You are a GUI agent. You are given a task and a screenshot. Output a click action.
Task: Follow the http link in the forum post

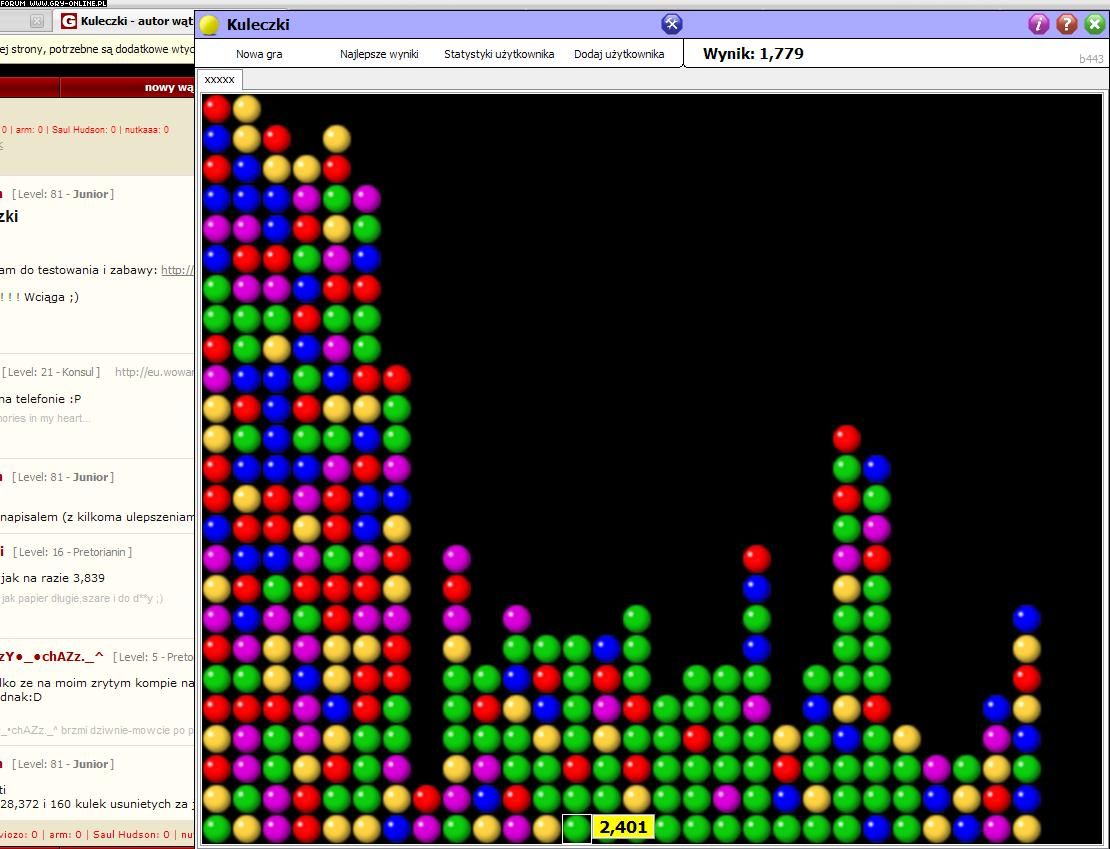pyautogui.click(x=177, y=270)
